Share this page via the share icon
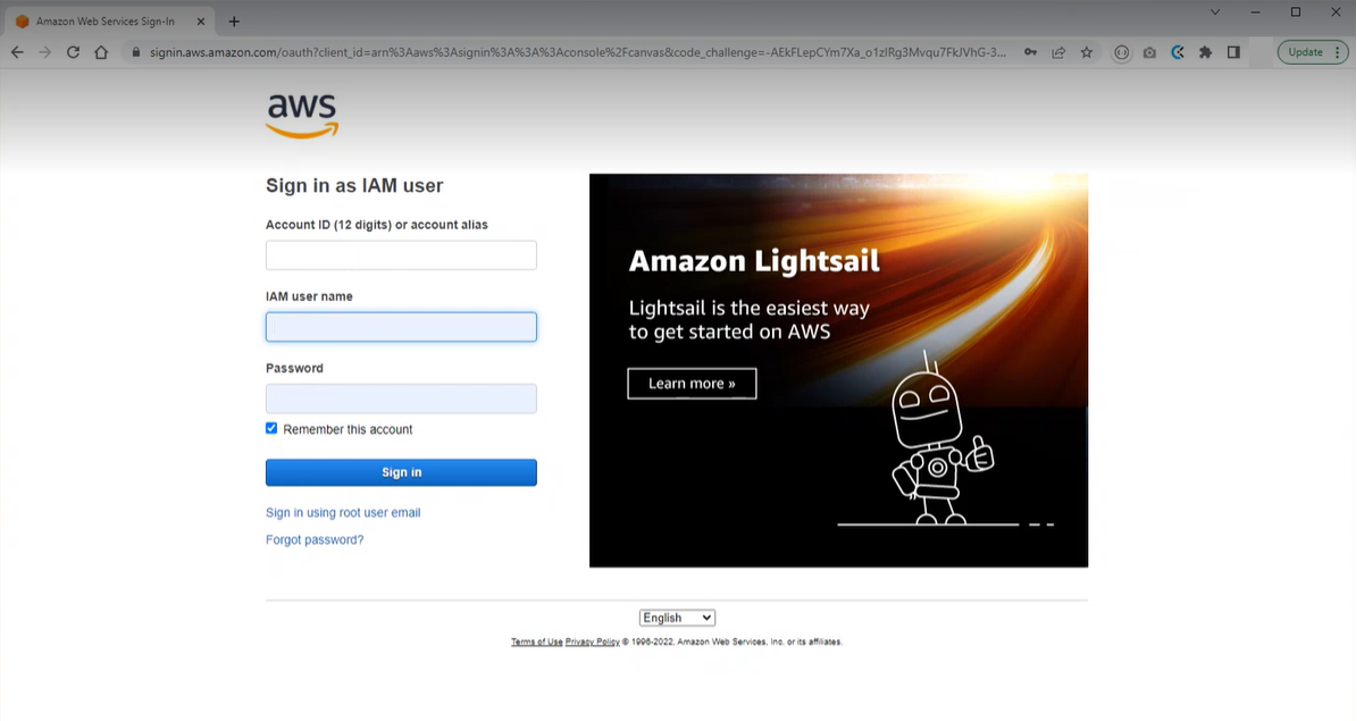 pos(1058,52)
